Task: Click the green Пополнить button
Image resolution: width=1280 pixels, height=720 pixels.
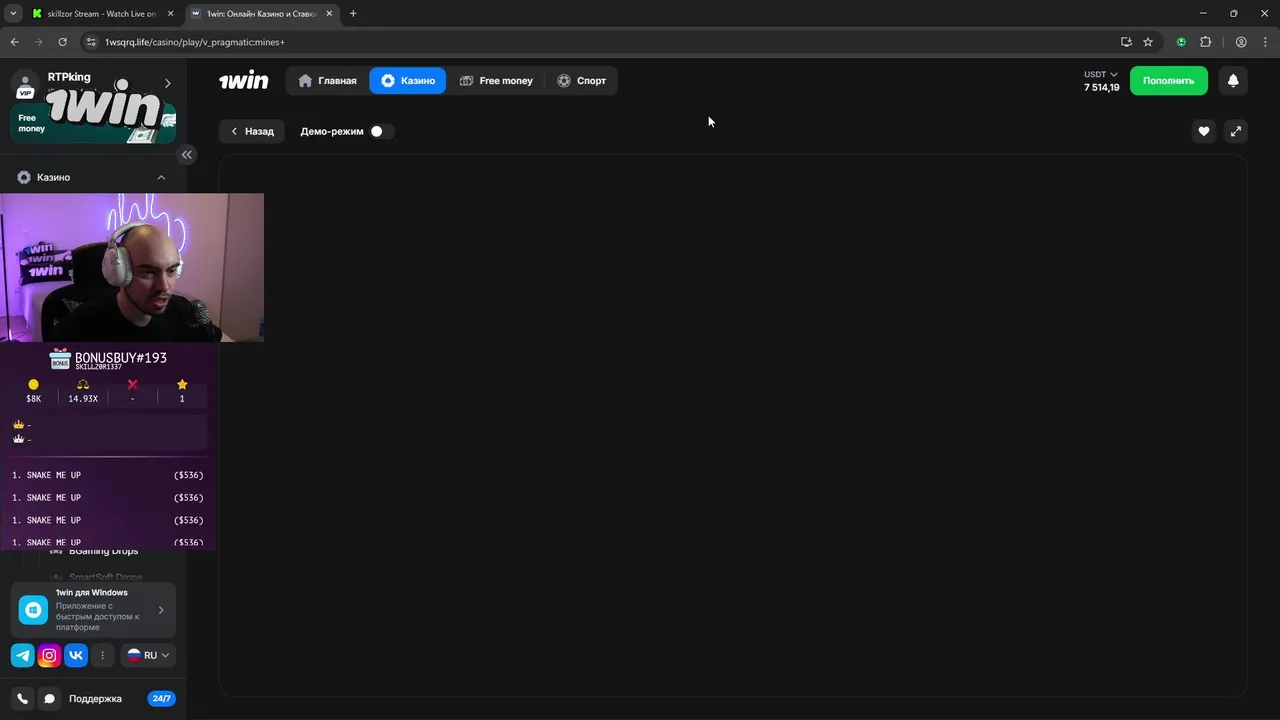Action: (1169, 81)
